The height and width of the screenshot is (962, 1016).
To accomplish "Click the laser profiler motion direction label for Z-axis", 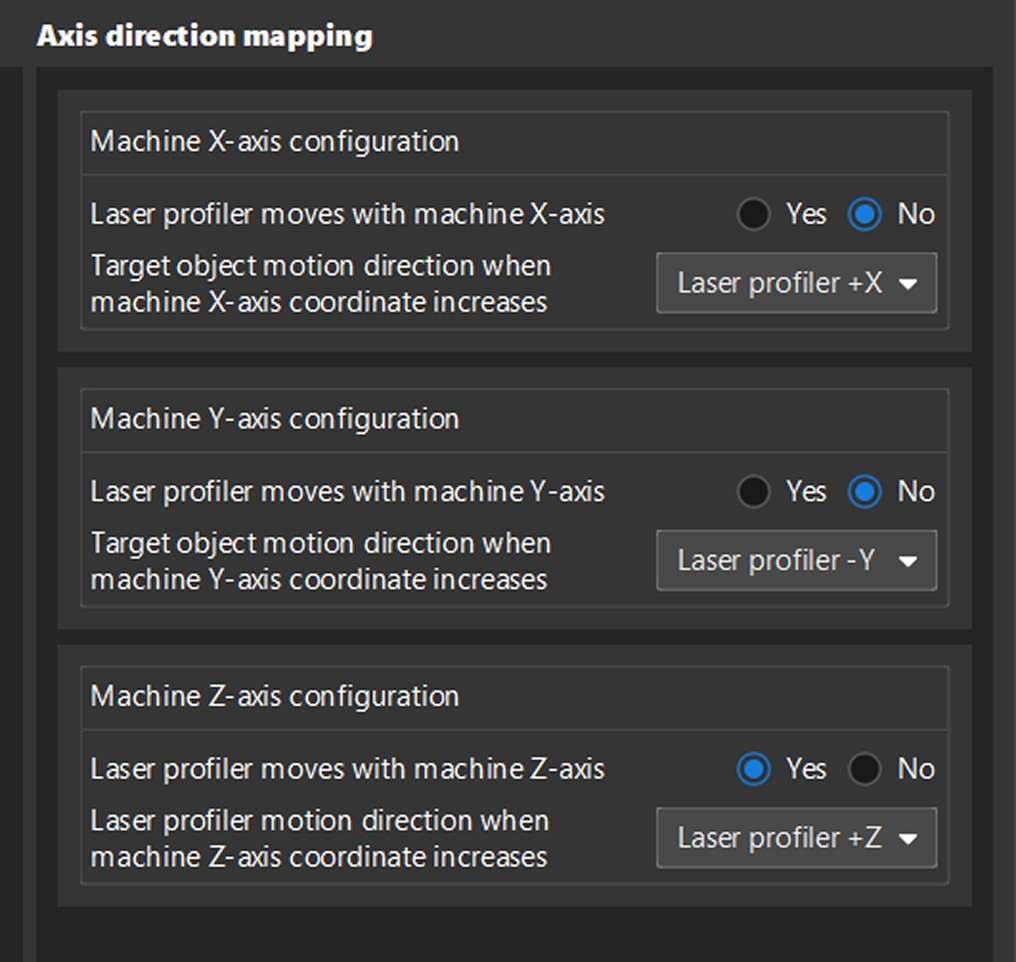I will click(320, 838).
